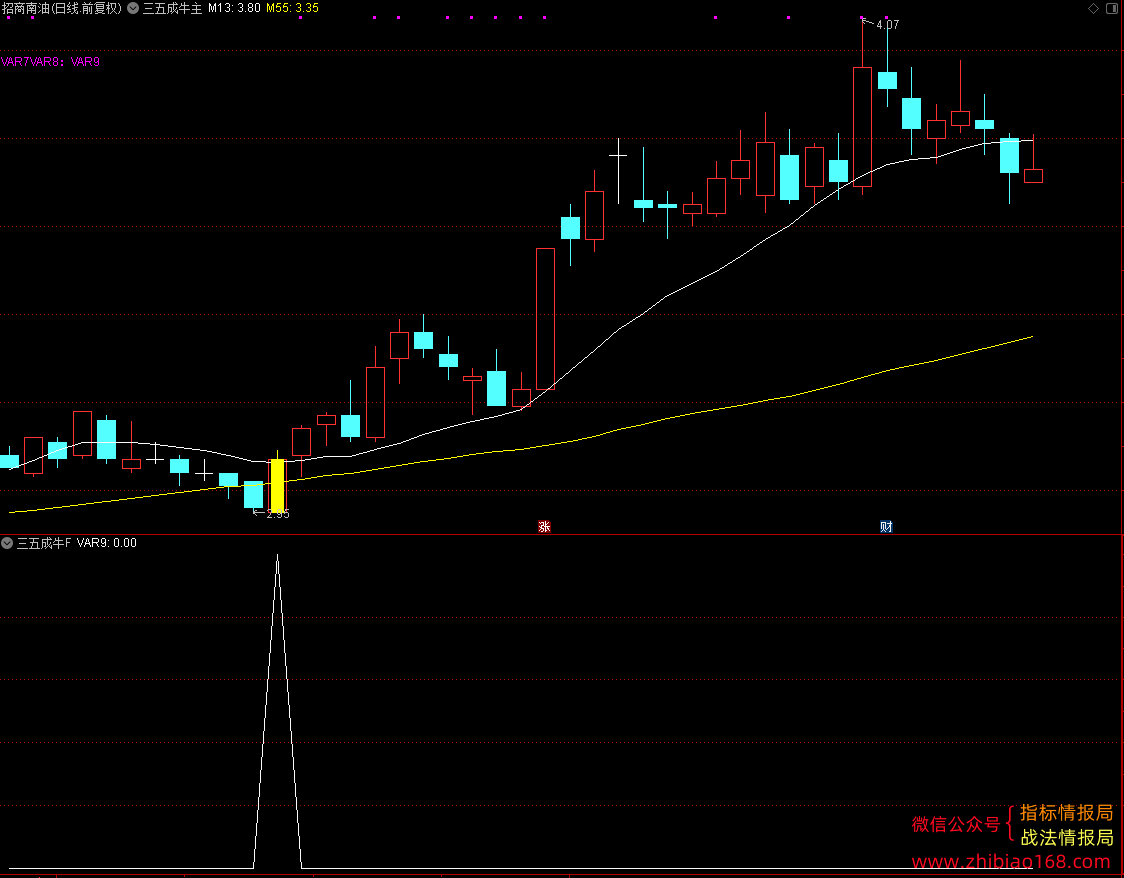Click the tall red candle below 4.07
This screenshot has width=1124, height=878.
(x=862, y=127)
